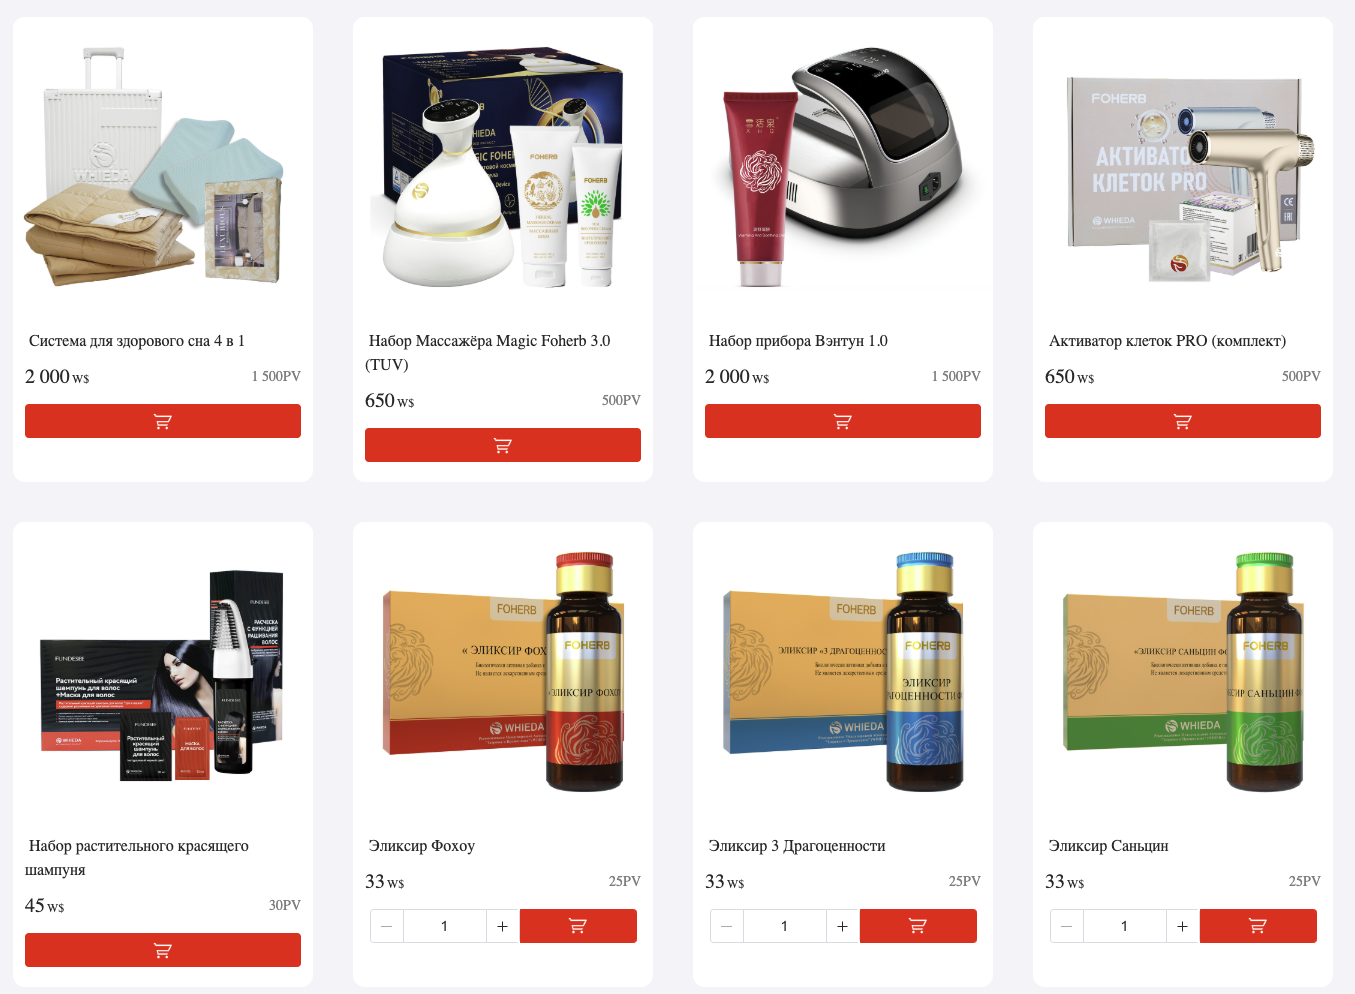Add plant hair dye shampoo set to cart
The height and width of the screenshot is (994, 1355).
tap(163, 950)
